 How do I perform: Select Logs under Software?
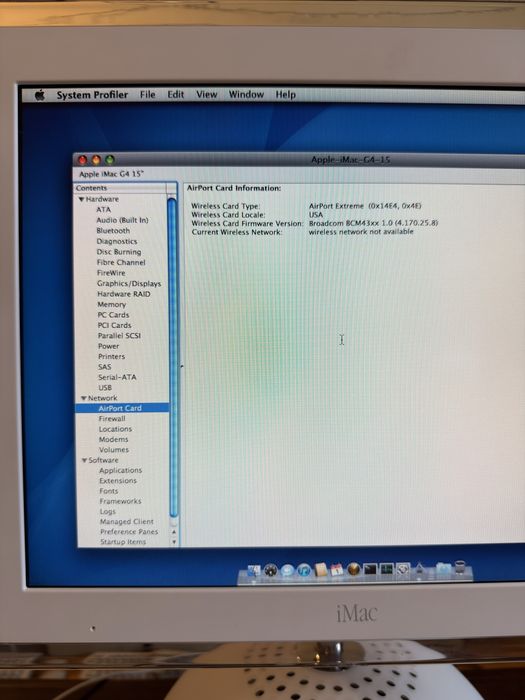108,512
